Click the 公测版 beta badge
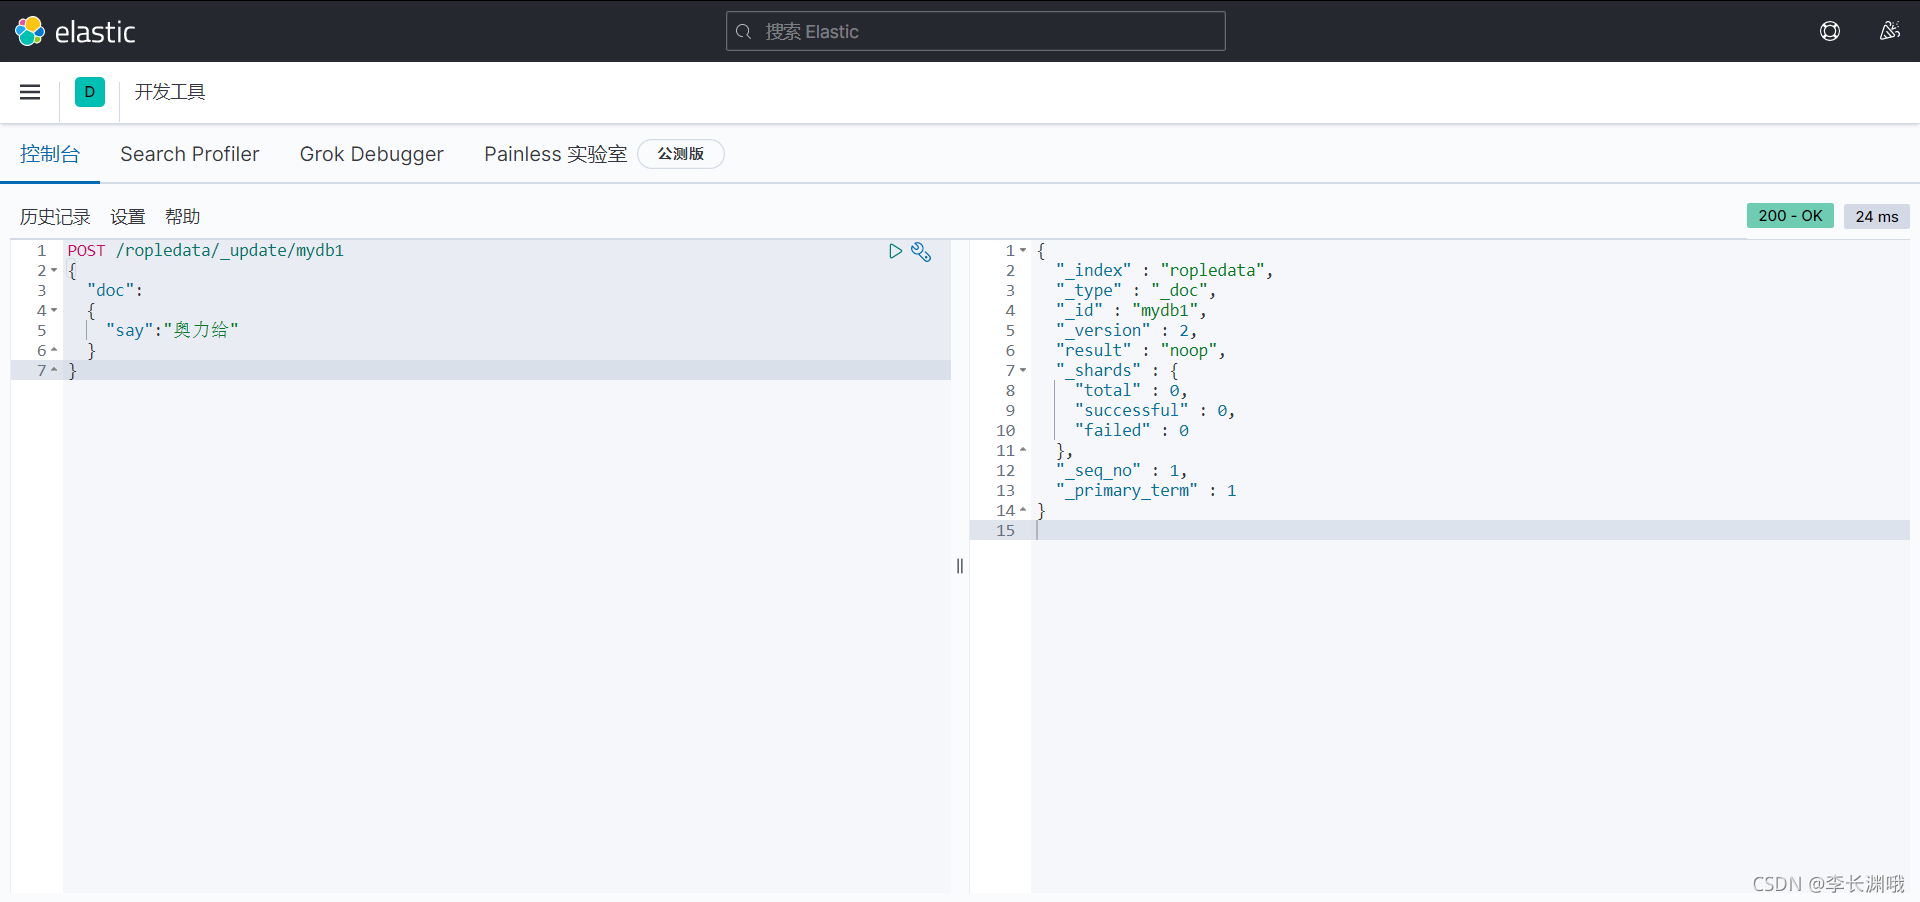This screenshot has height=902, width=1920. pos(681,154)
